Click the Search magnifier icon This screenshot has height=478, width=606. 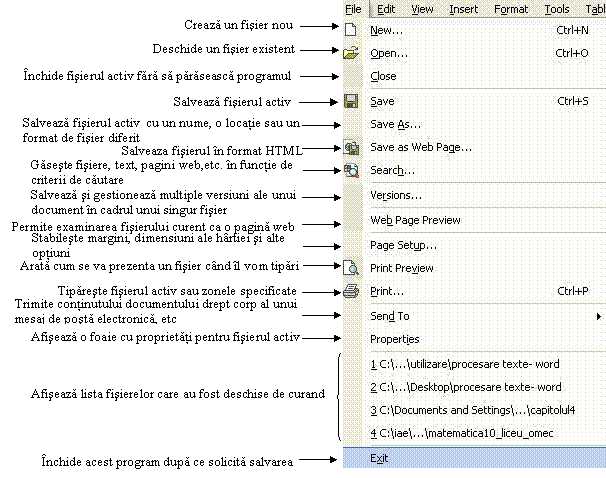[x=351, y=170]
